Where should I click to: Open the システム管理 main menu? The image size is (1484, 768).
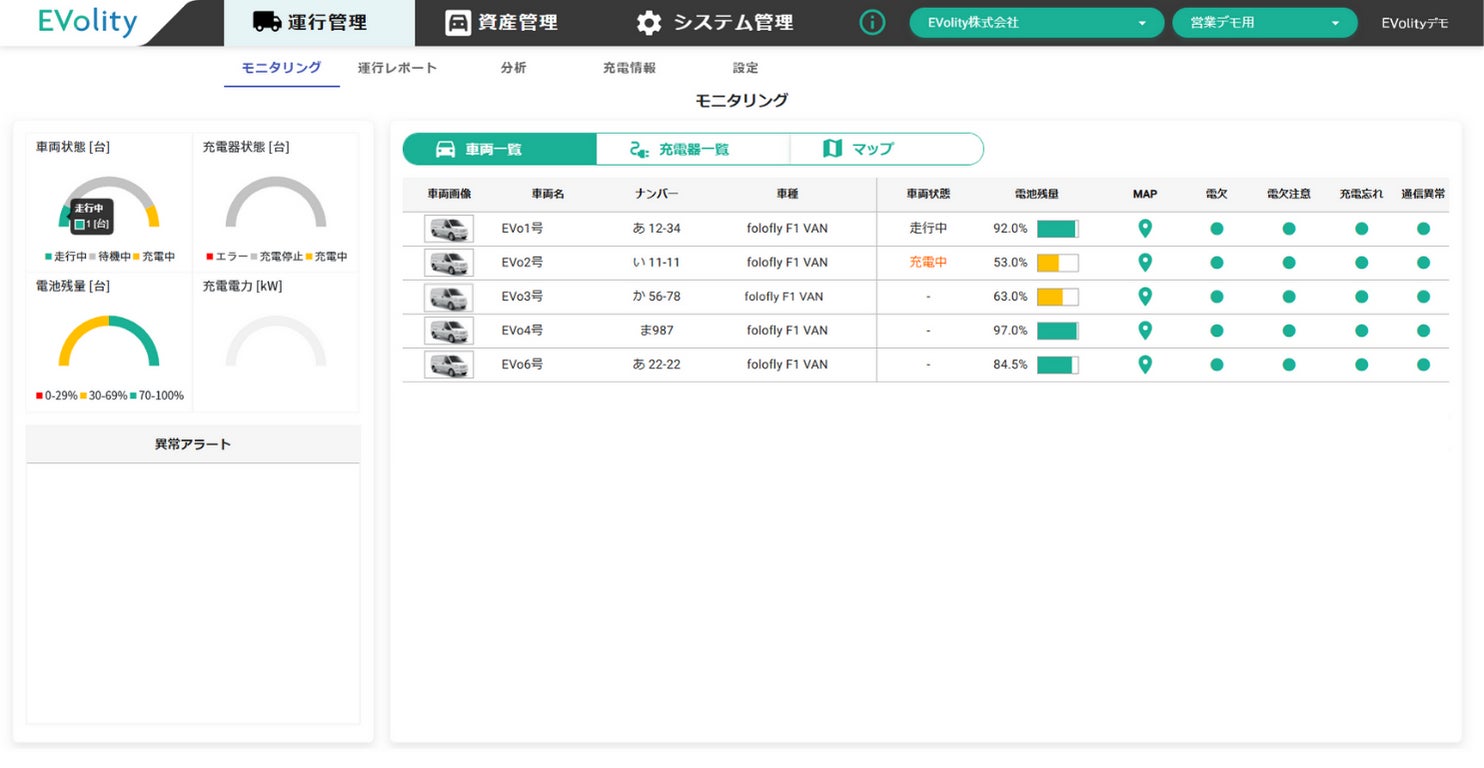click(x=715, y=22)
